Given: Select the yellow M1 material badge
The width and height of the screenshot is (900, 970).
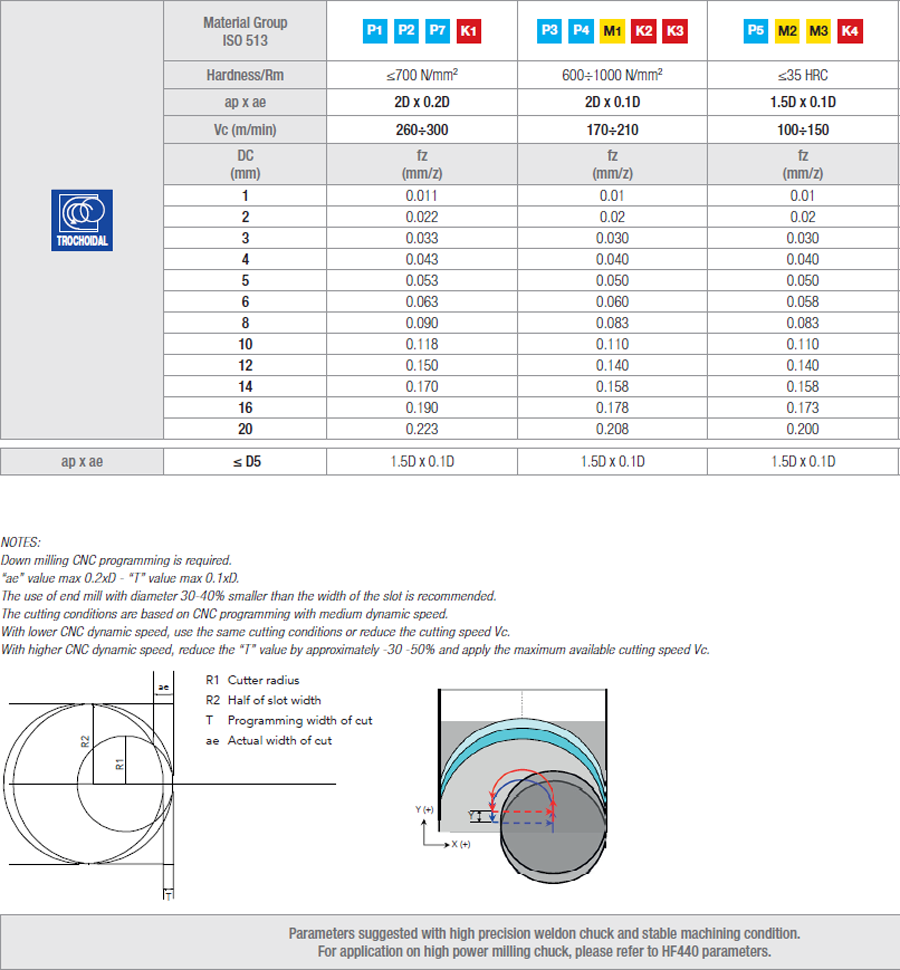Looking at the screenshot, I should pos(612,32).
